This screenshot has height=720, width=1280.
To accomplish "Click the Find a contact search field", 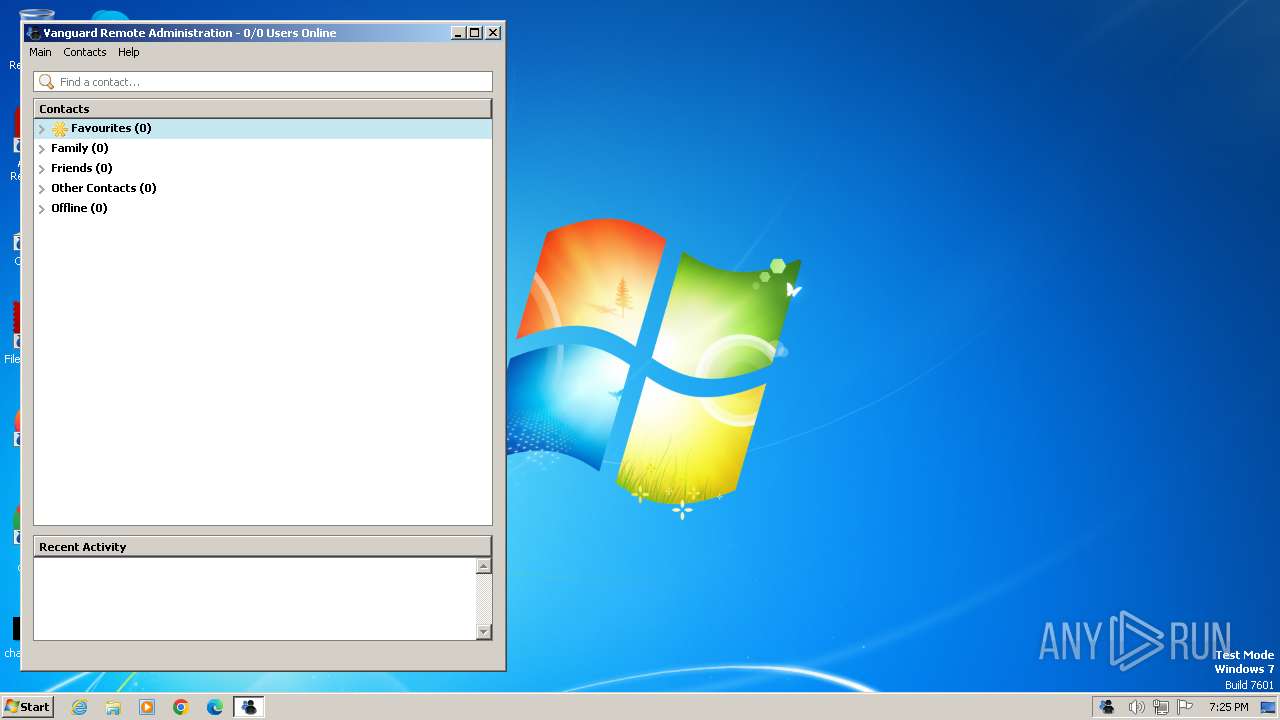I will coord(263,82).
